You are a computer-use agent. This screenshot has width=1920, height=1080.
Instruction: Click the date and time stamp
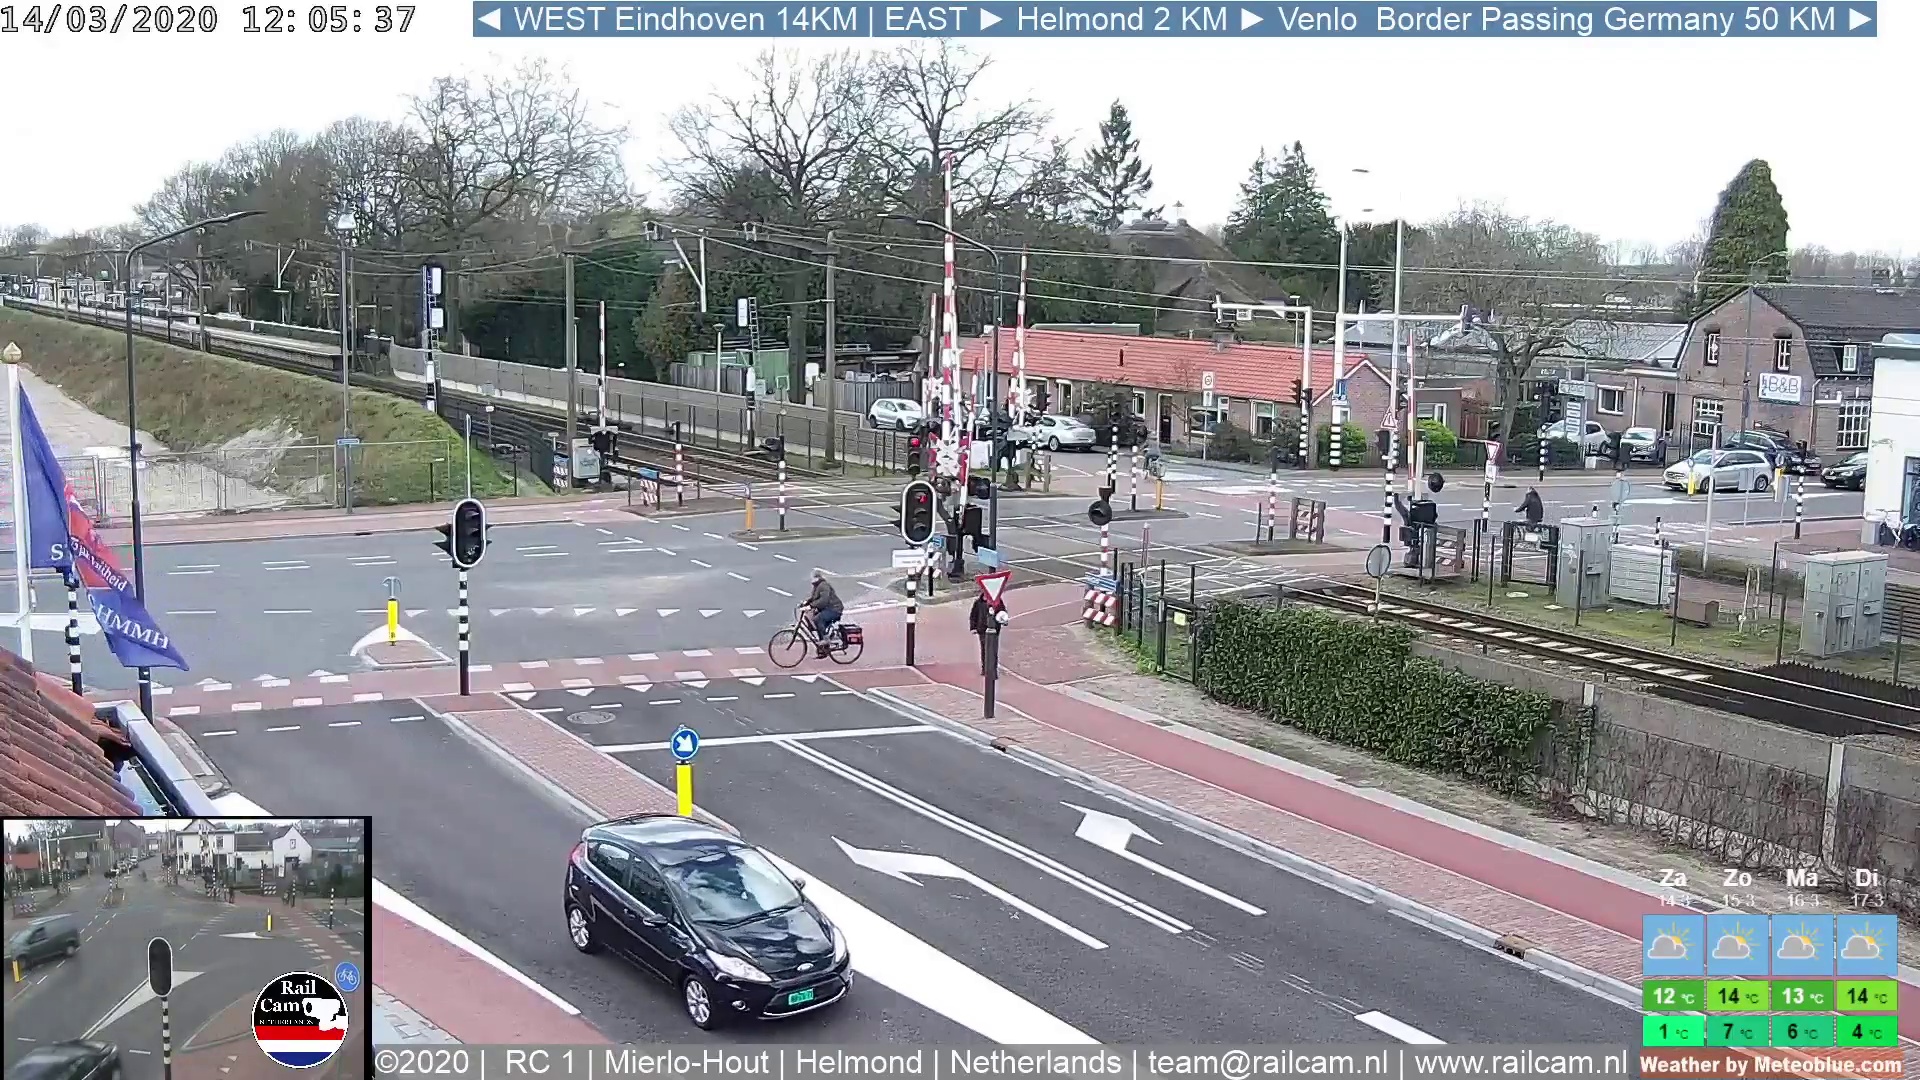coord(208,19)
